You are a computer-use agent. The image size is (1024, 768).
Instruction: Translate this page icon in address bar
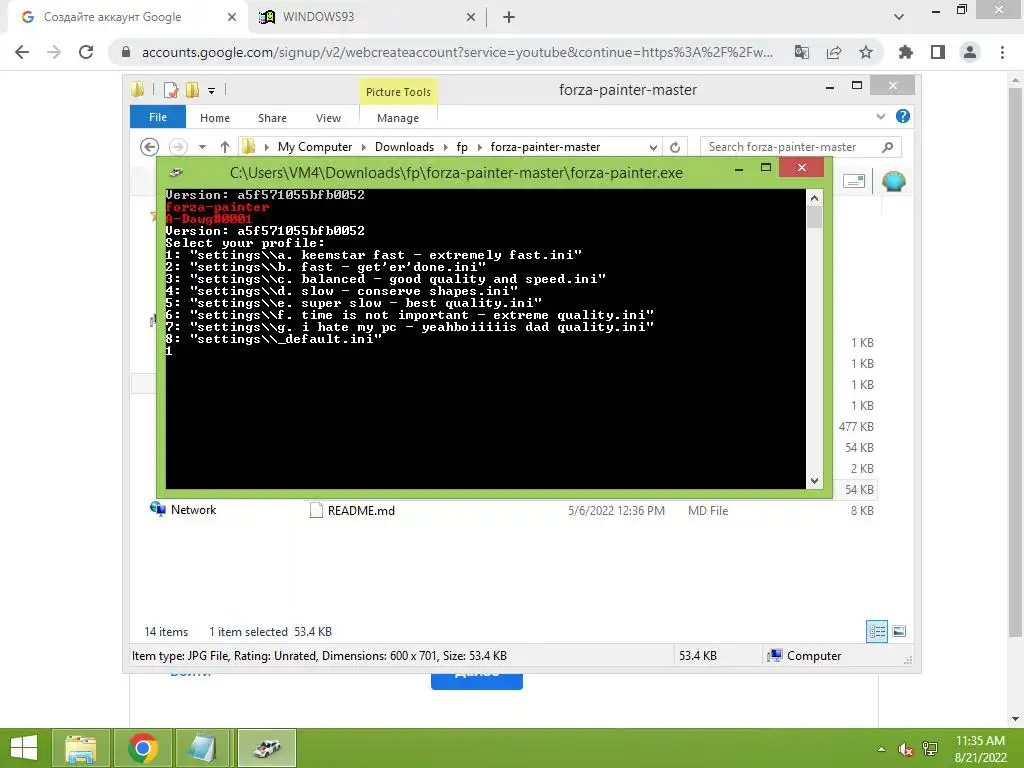802,52
